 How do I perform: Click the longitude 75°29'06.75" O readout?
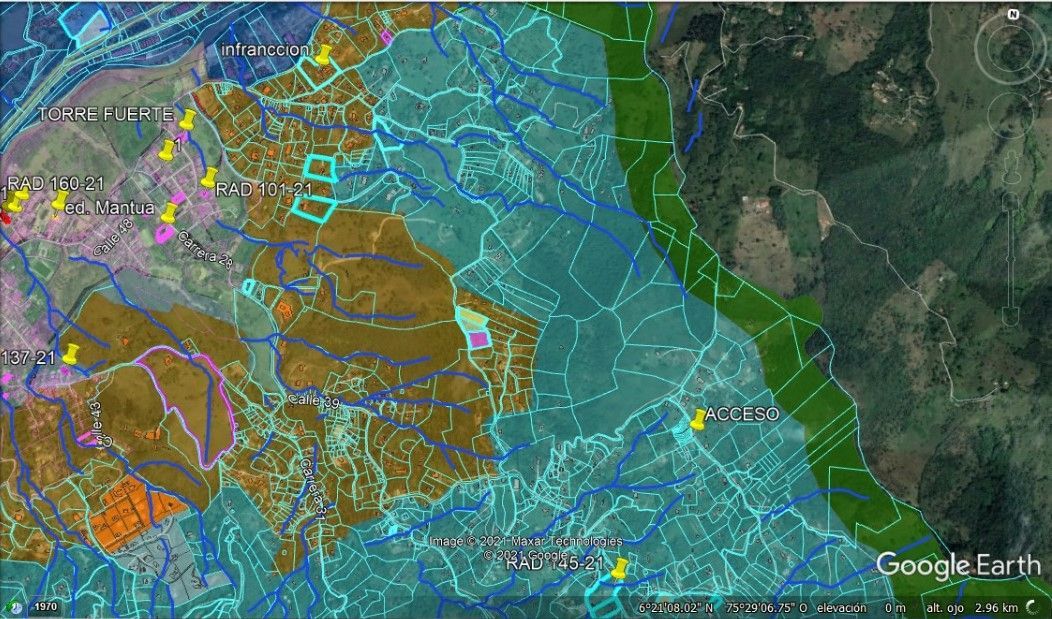pos(764,608)
